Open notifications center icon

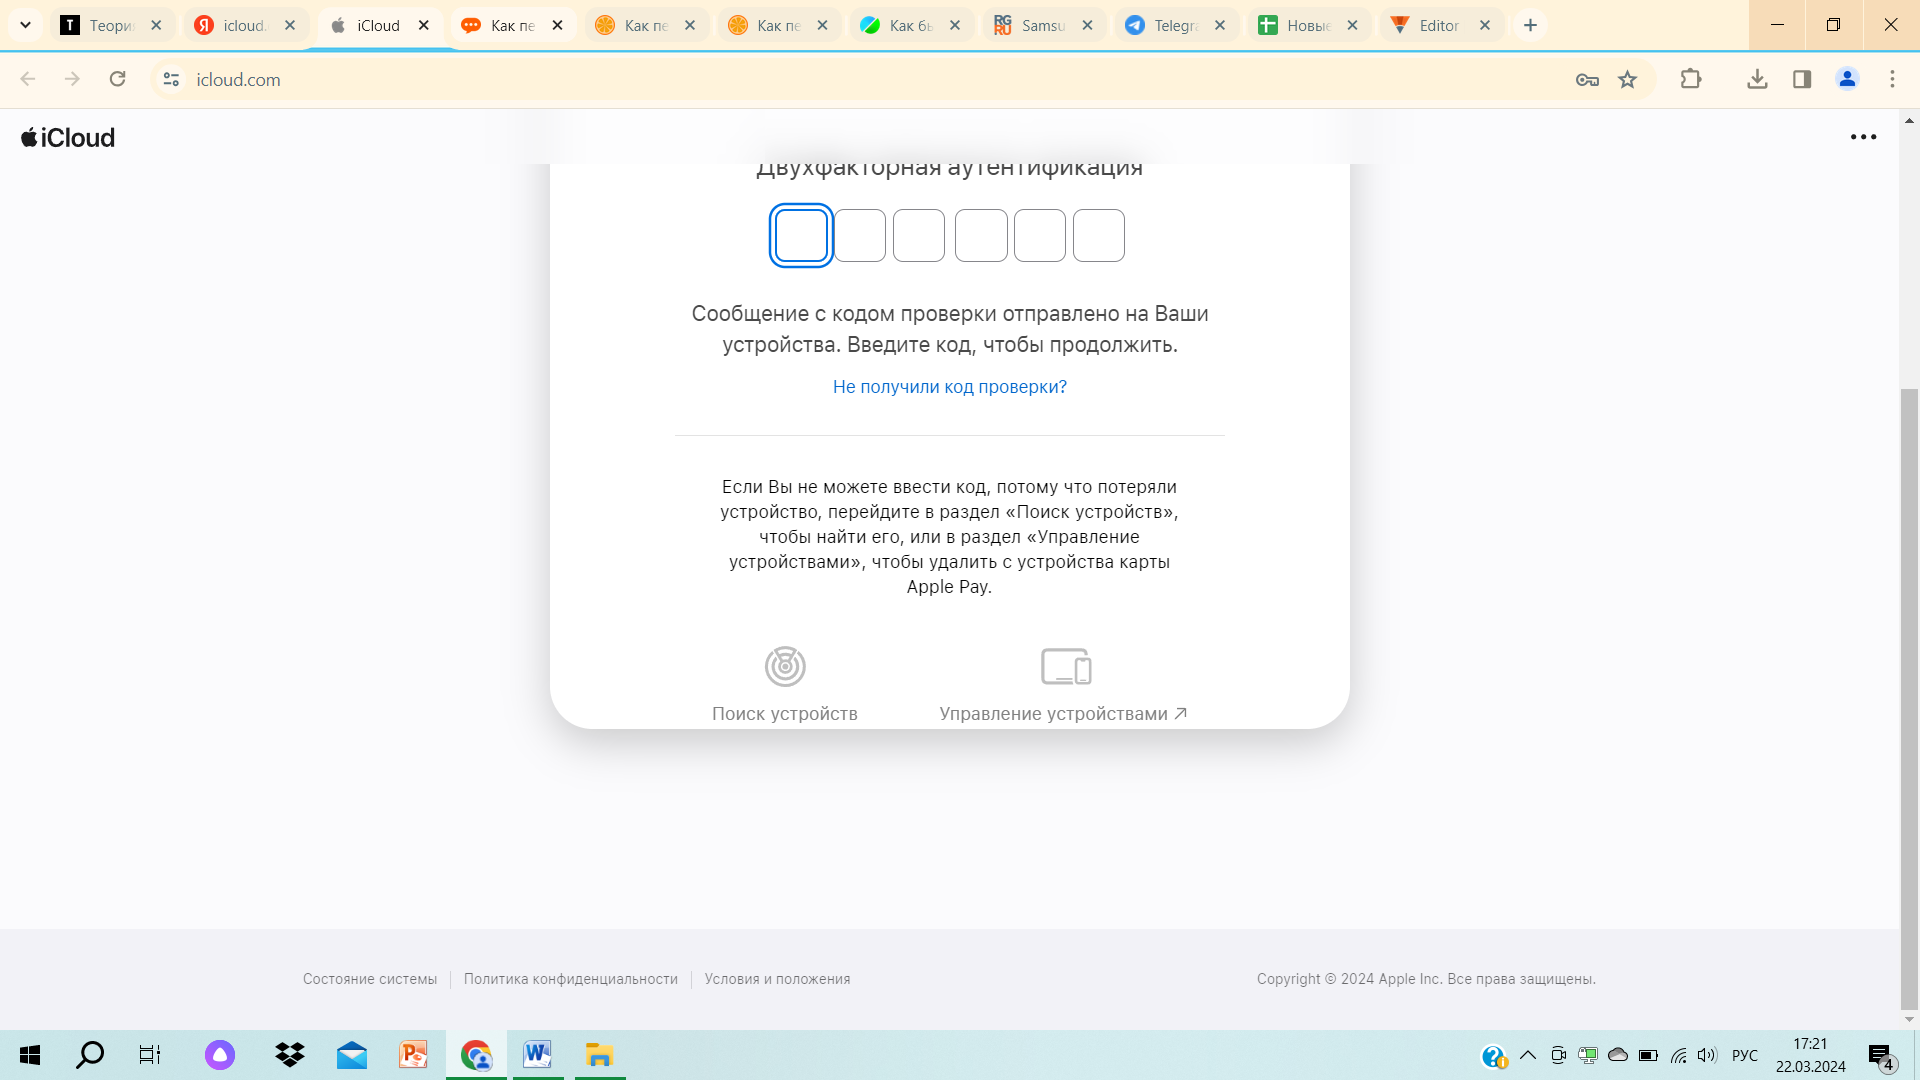1881,1056
